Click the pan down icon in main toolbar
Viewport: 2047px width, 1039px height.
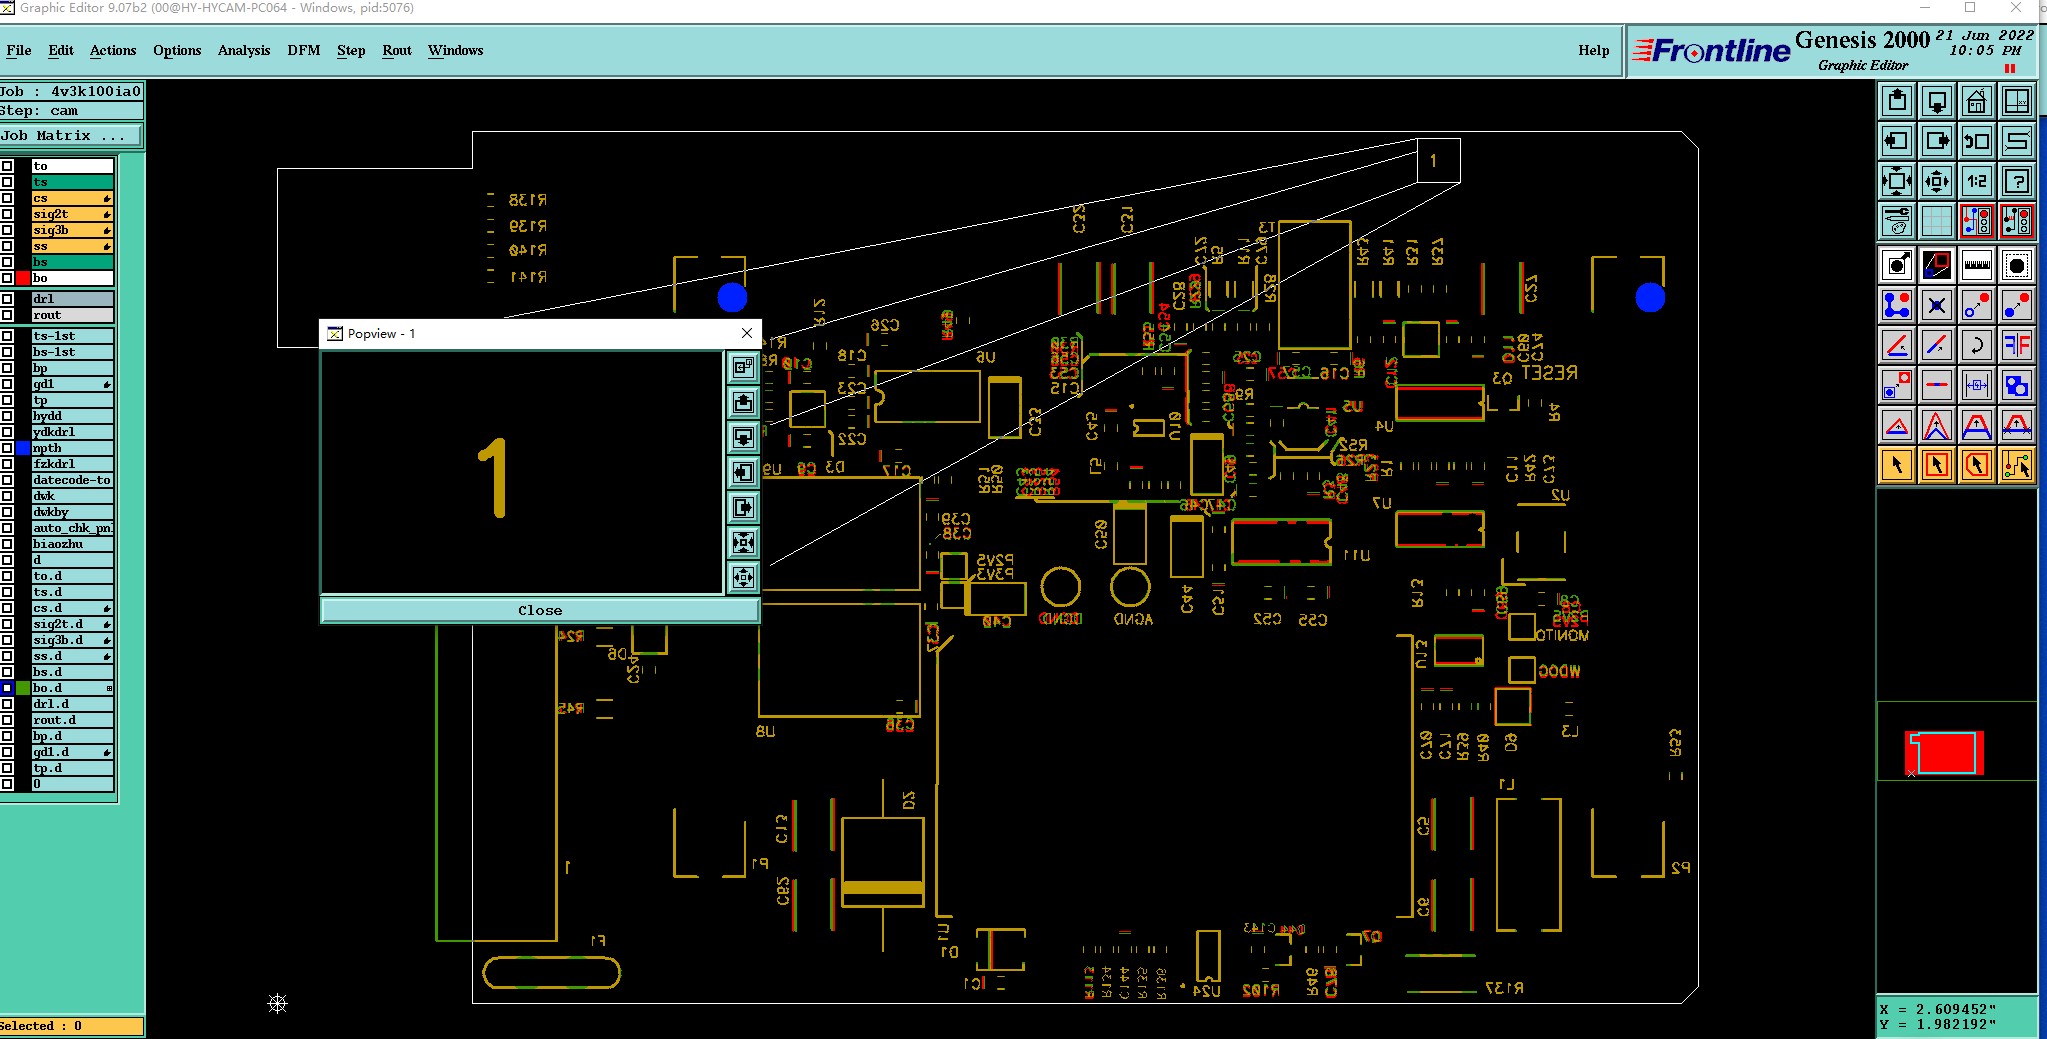(1937, 101)
